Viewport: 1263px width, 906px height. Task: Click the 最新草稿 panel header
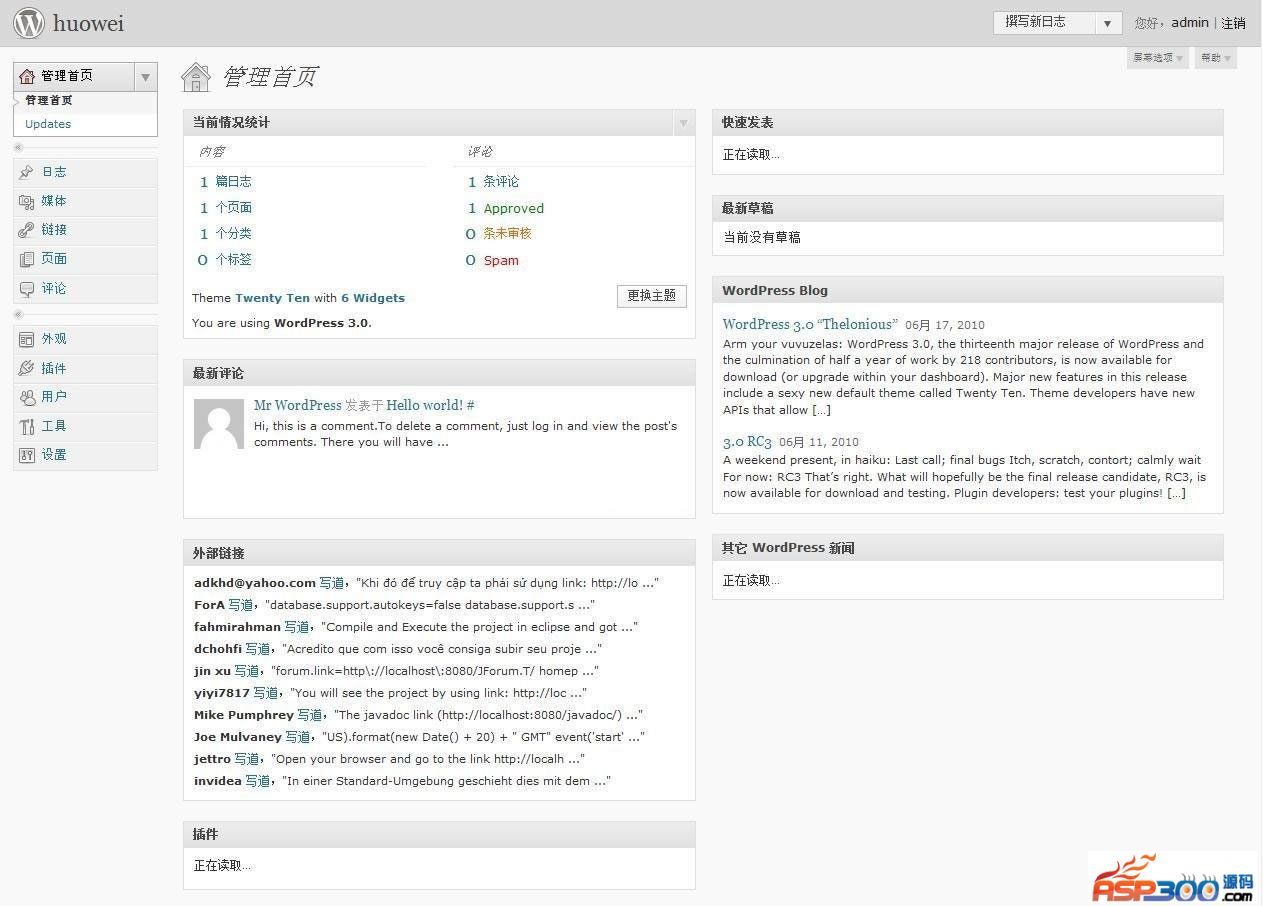(968, 209)
